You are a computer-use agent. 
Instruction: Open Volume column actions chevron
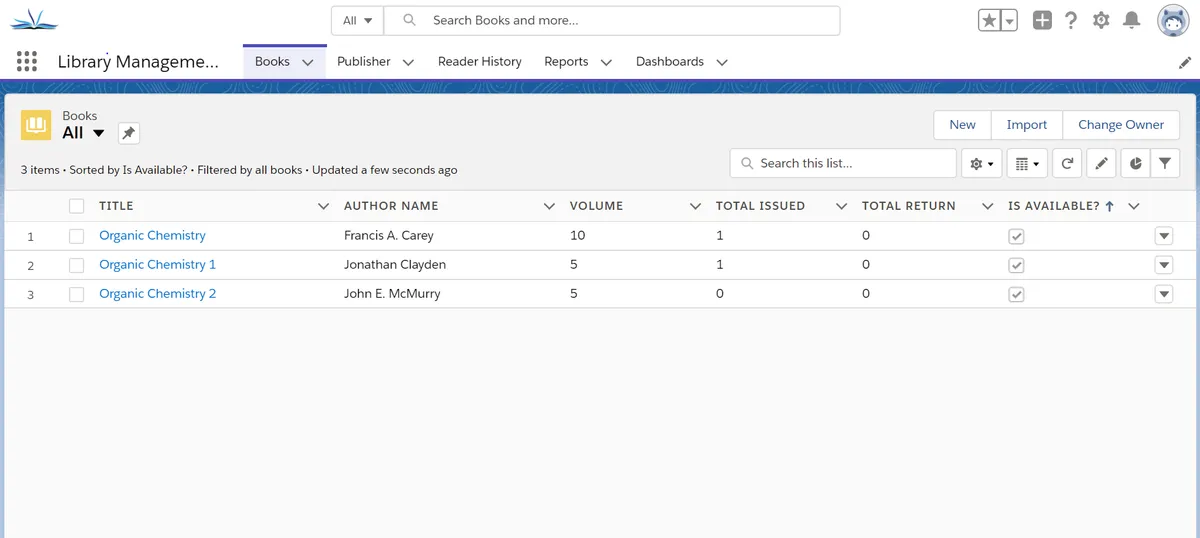pos(695,206)
